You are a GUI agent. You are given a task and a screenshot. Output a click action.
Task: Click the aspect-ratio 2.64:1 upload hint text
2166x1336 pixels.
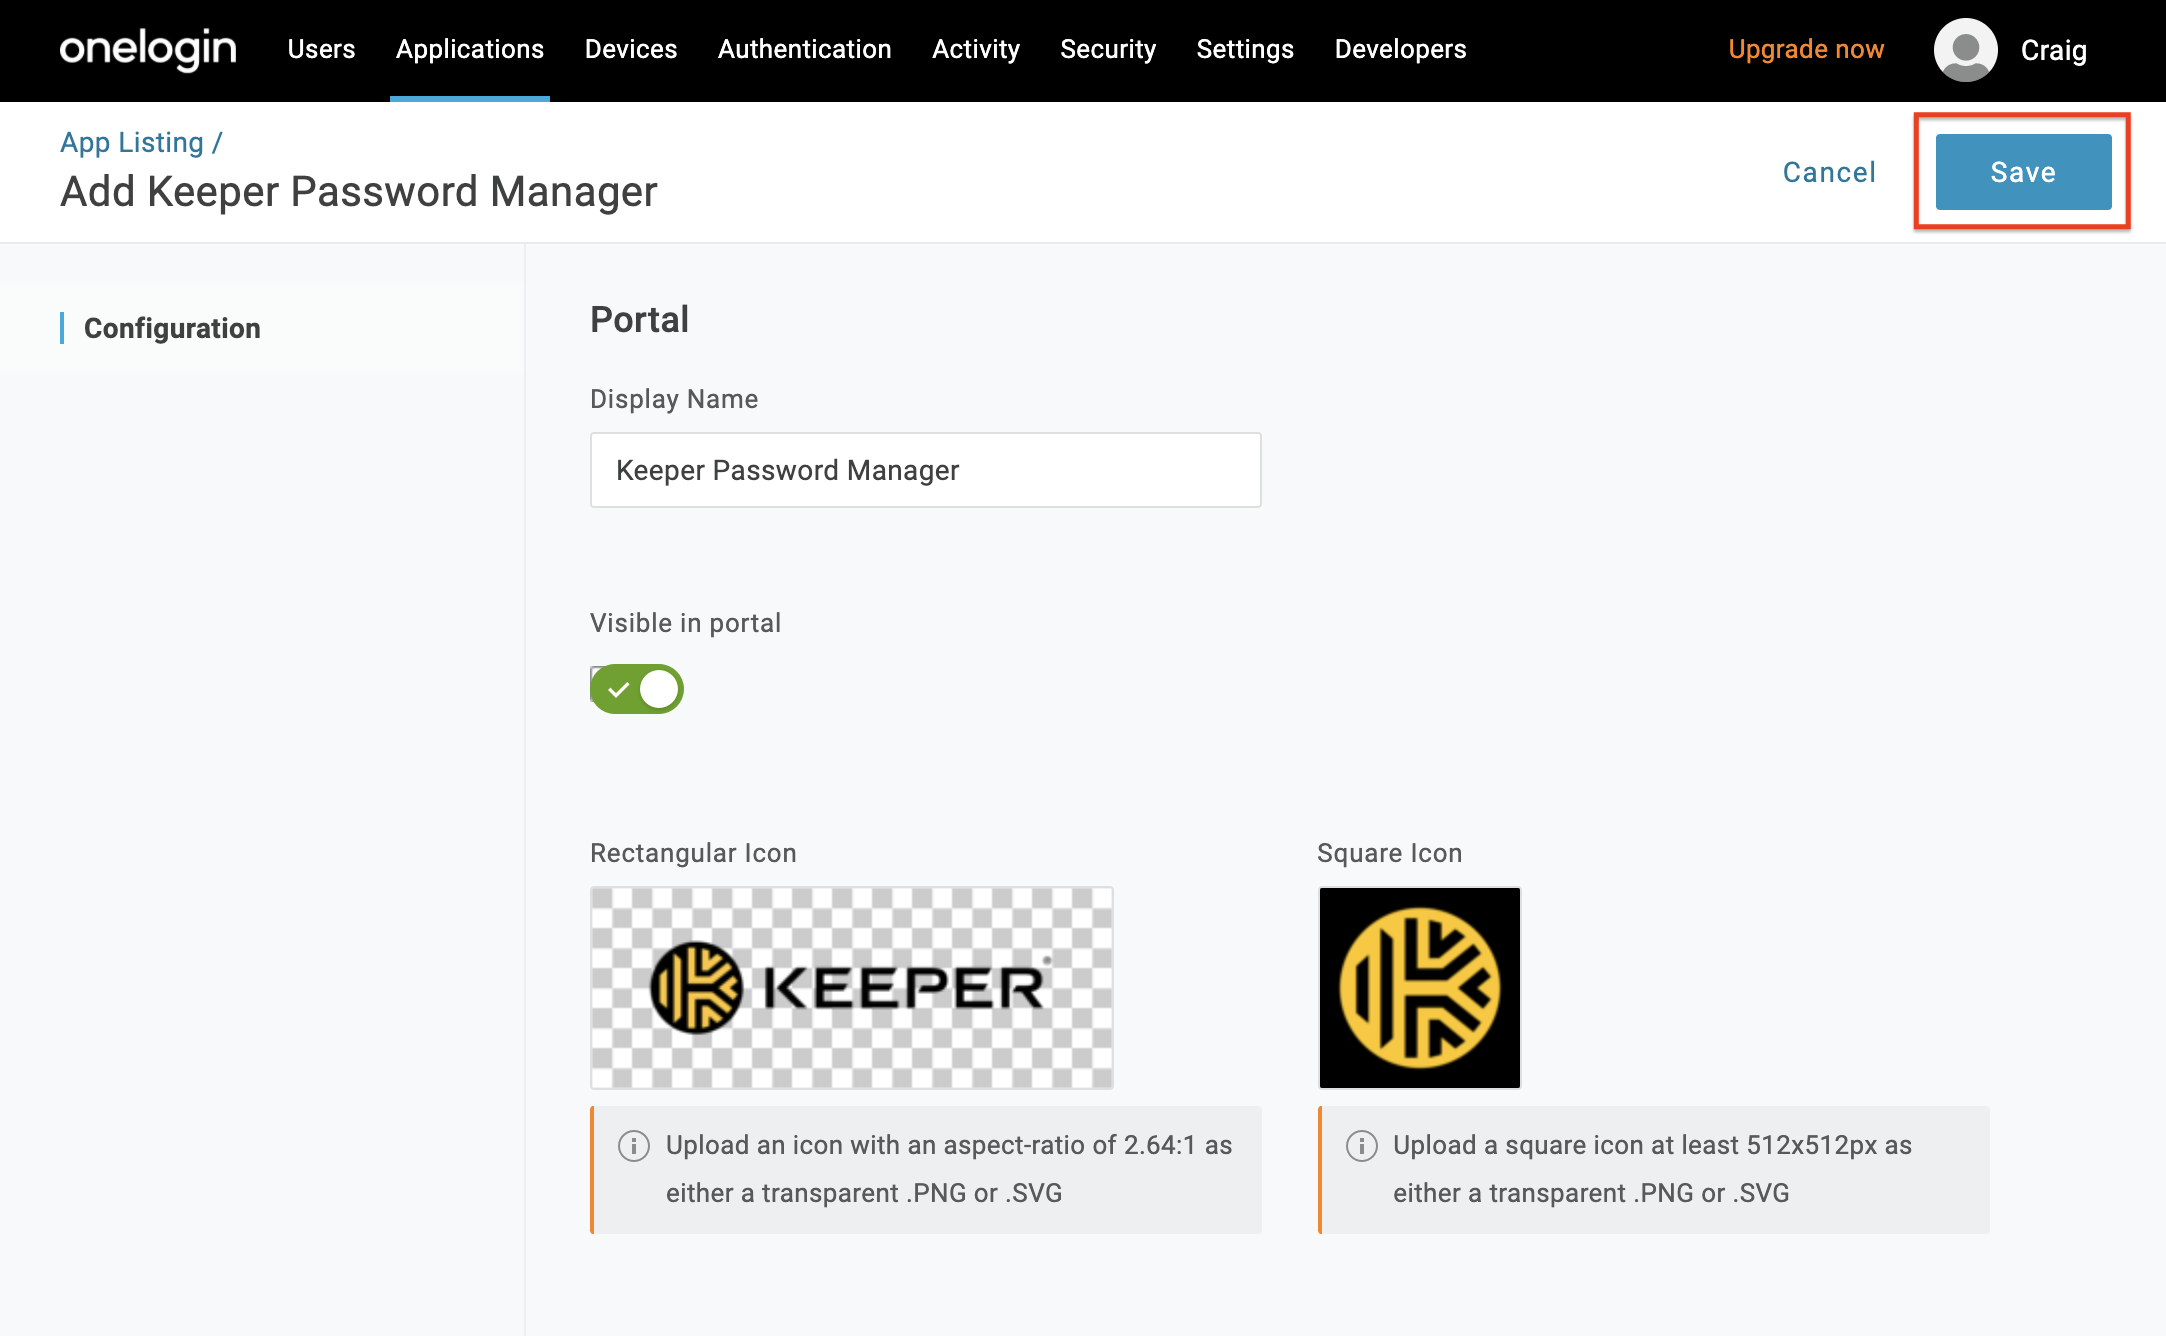(x=949, y=1169)
